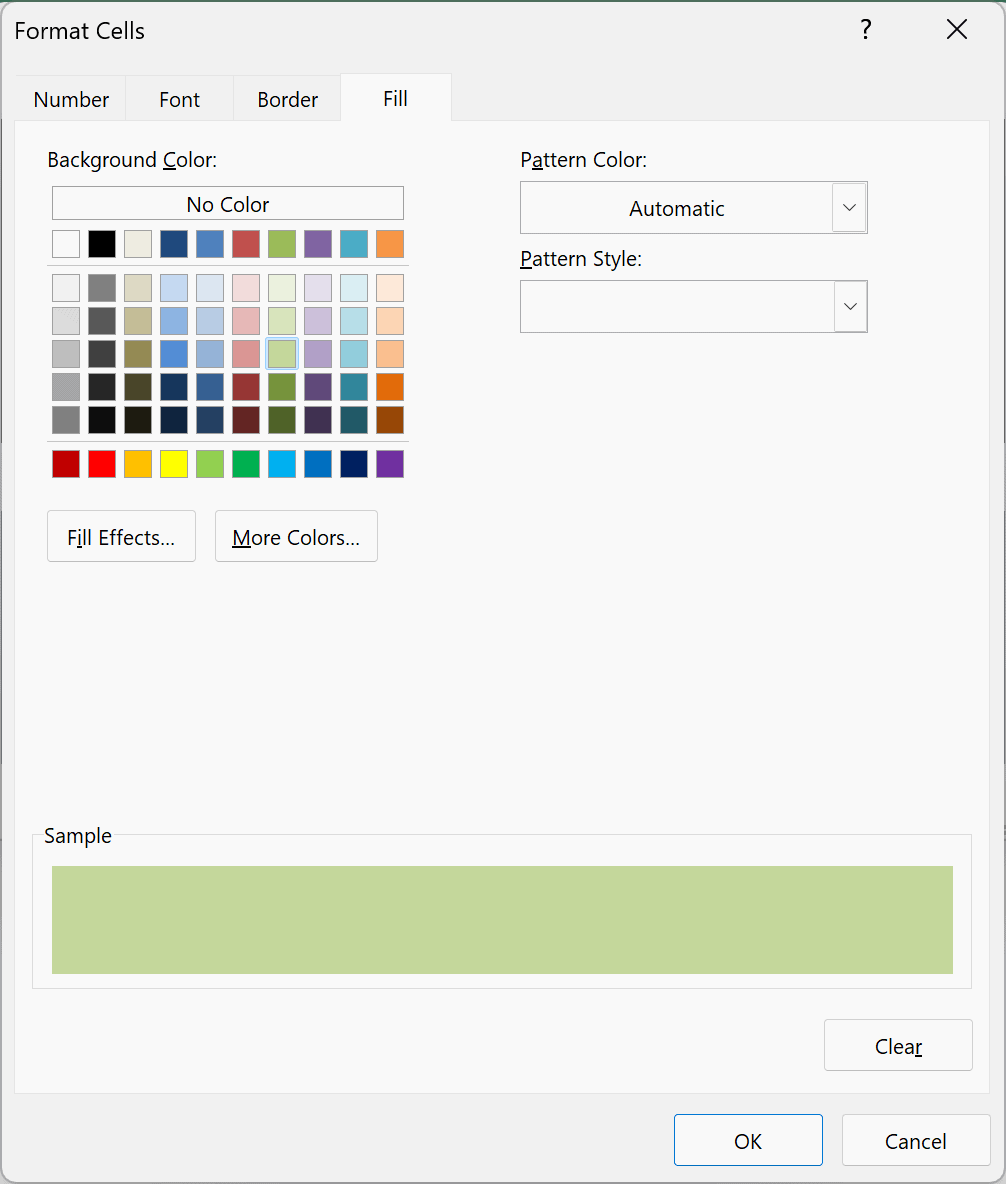Image resolution: width=1006 pixels, height=1184 pixels.
Task: Click the Clear button
Action: (x=898, y=1046)
